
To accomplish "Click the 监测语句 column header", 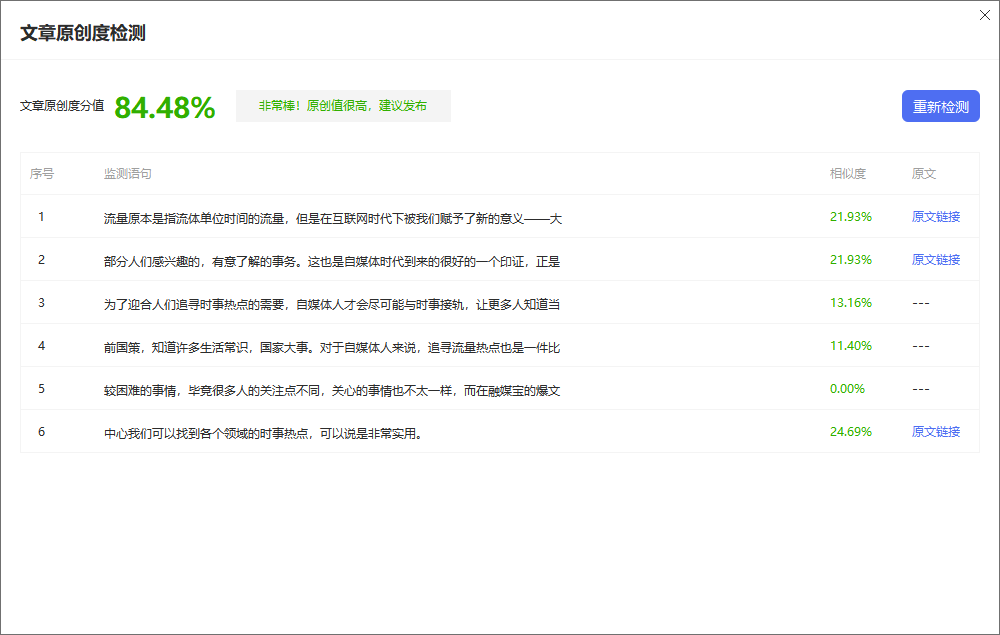I will click(128, 174).
